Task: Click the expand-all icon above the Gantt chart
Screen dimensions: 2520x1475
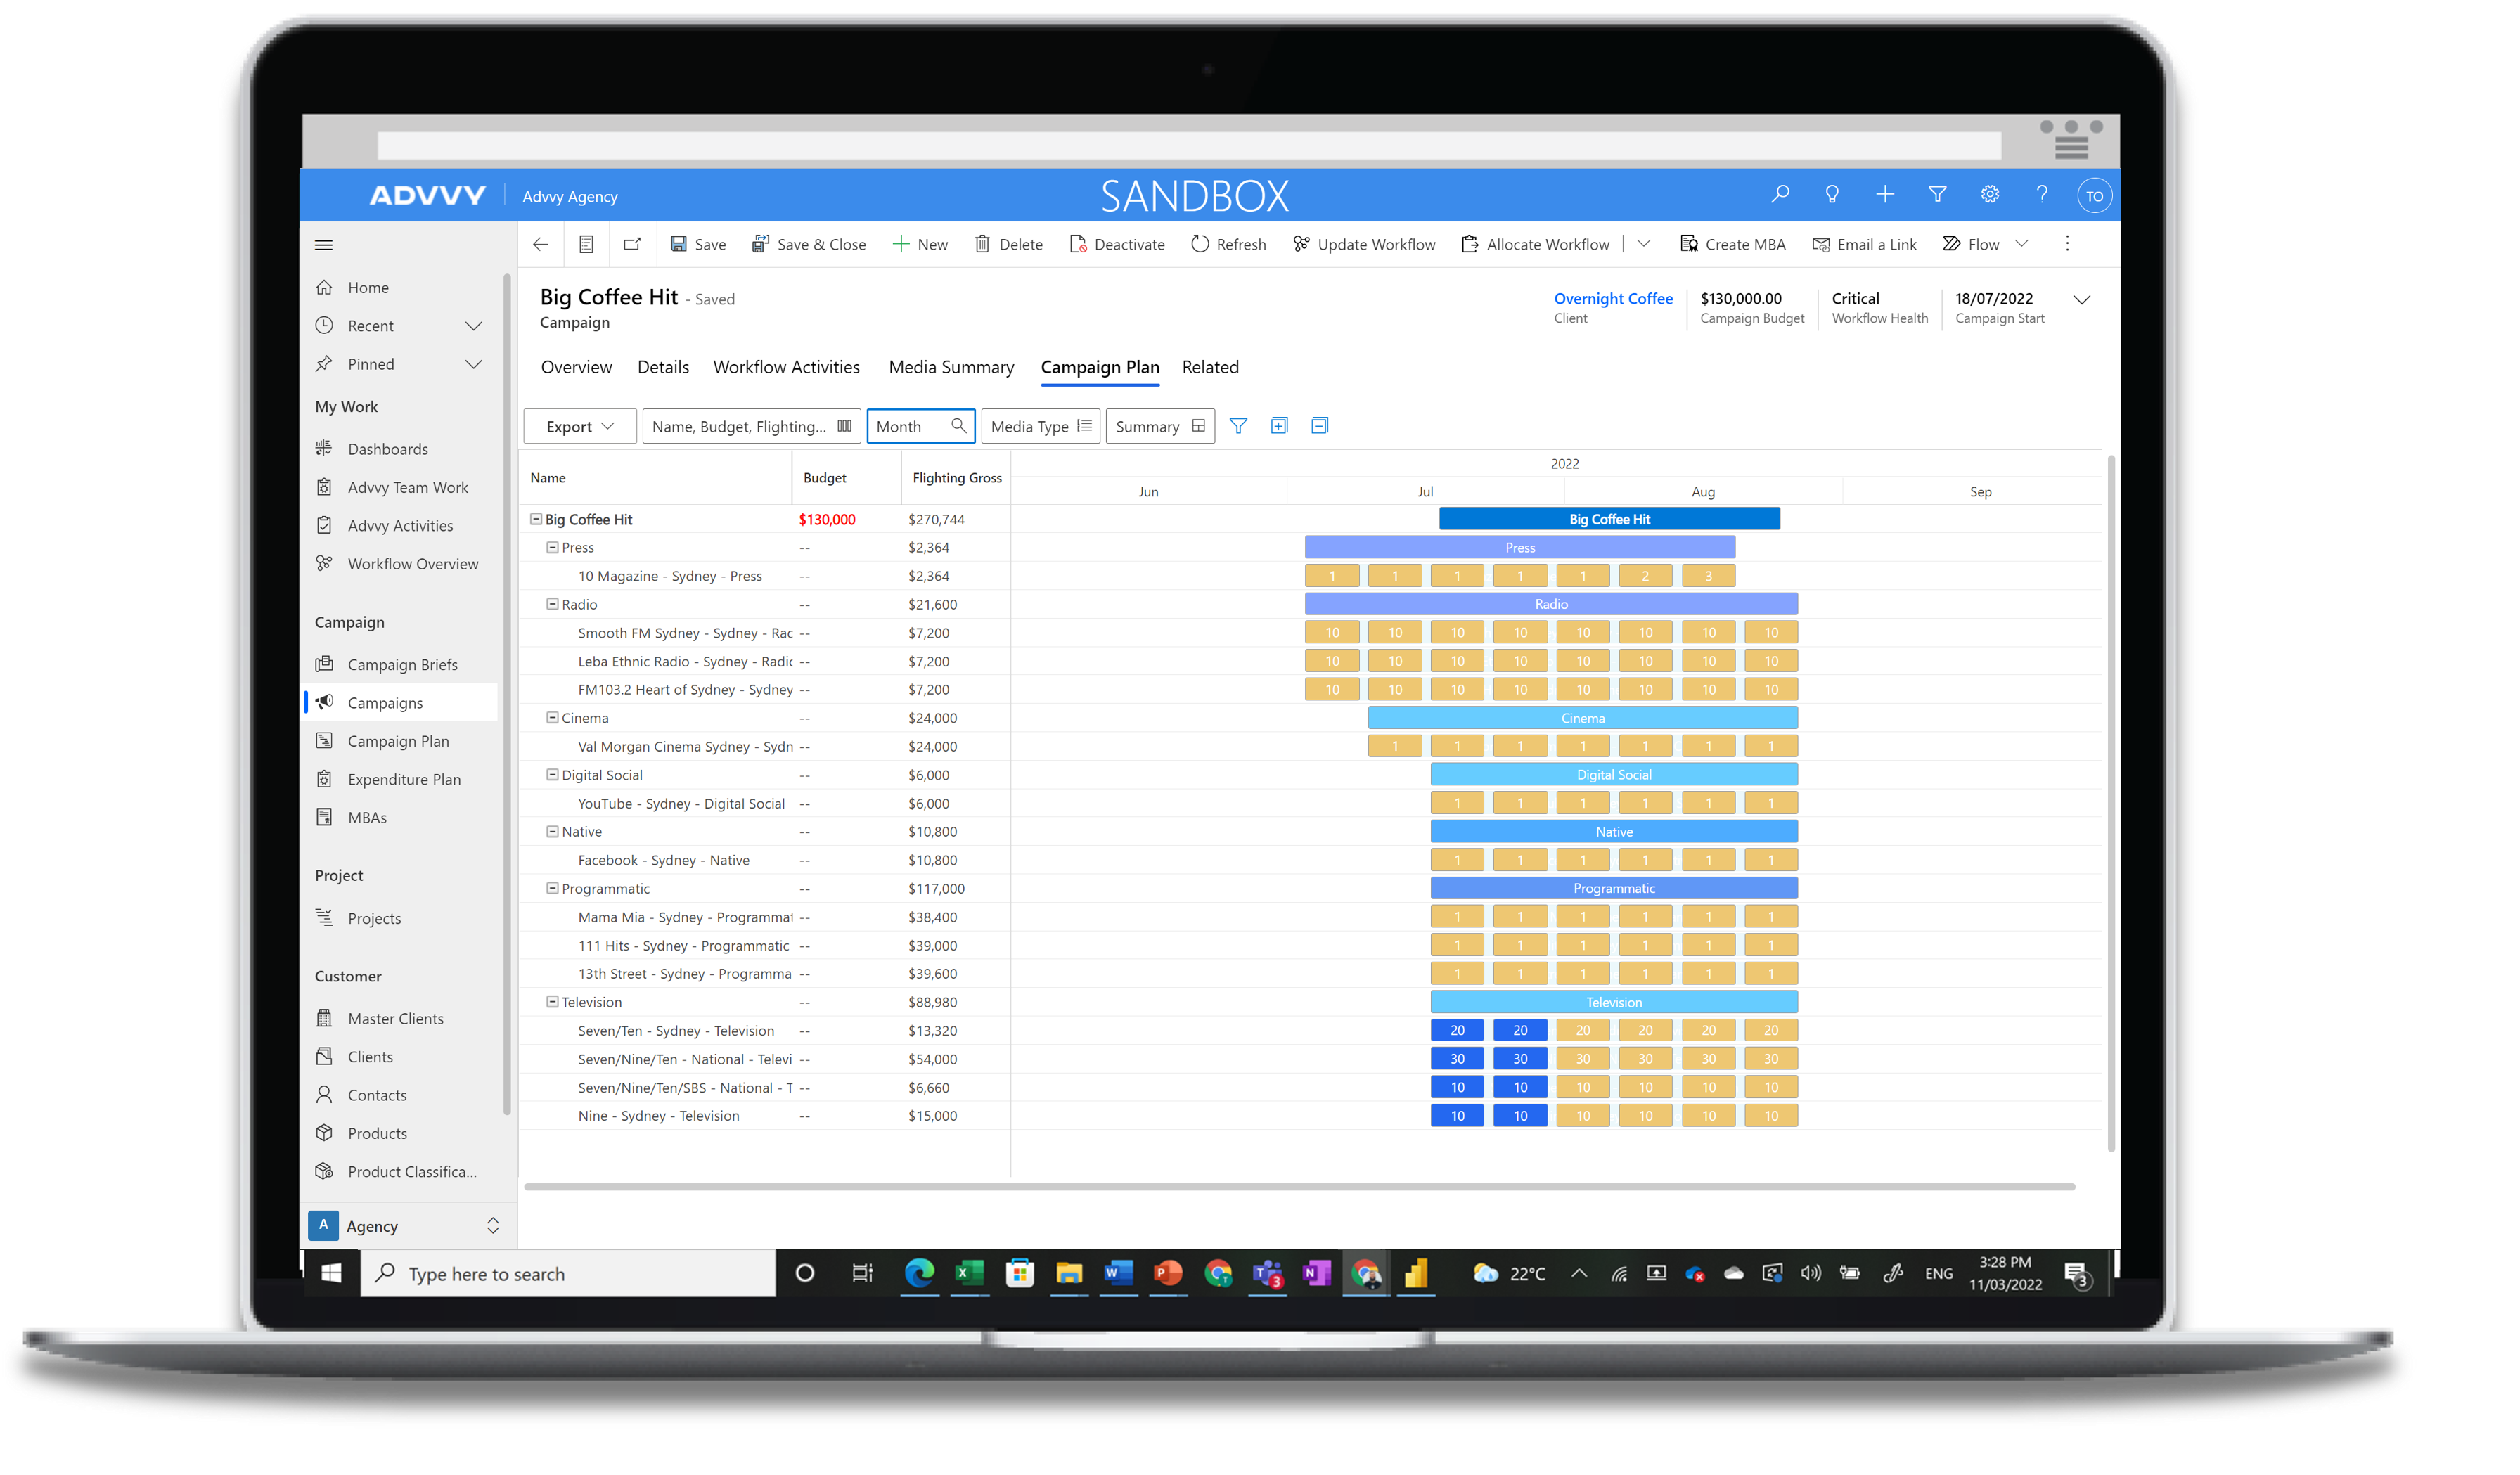Action: [x=1279, y=425]
